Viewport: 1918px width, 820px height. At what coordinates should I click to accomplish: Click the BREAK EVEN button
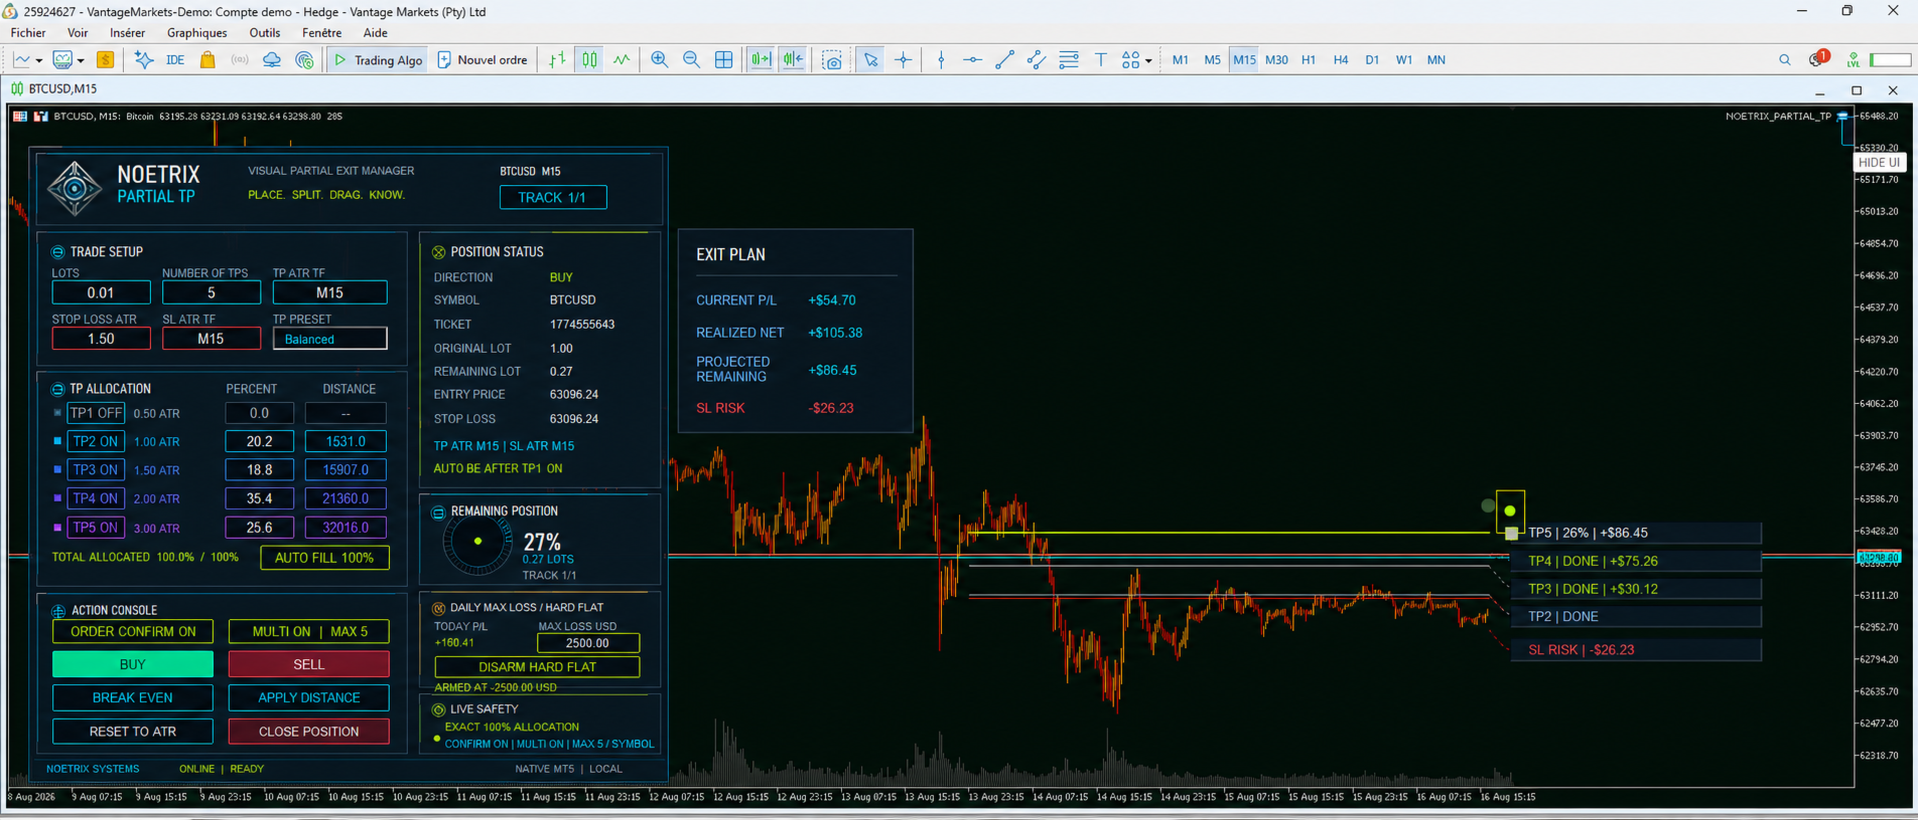click(133, 698)
